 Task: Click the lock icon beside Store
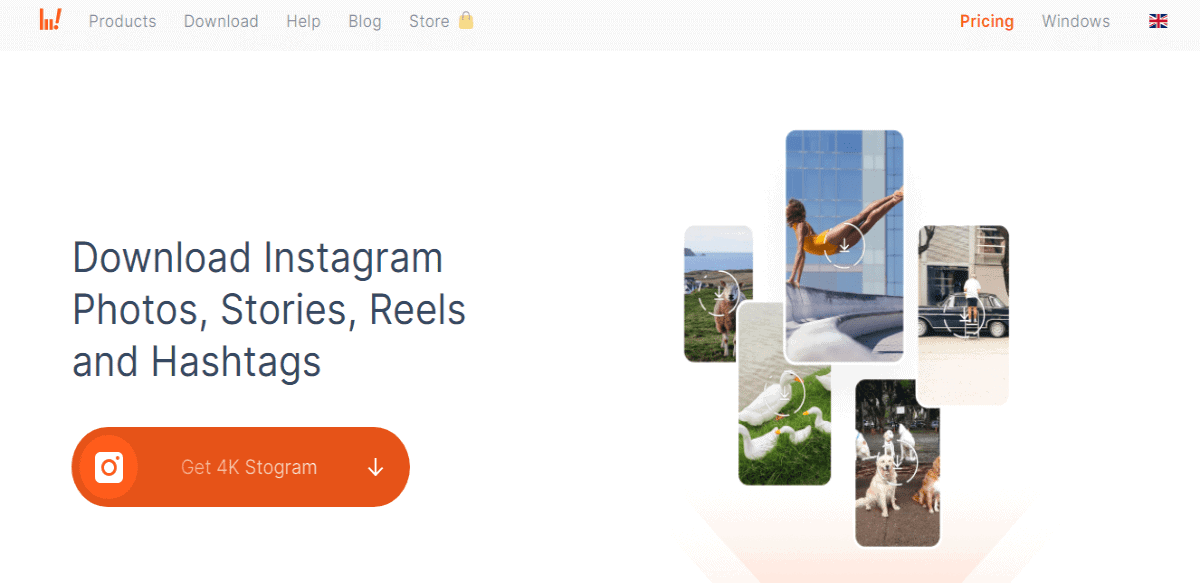(x=466, y=20)
